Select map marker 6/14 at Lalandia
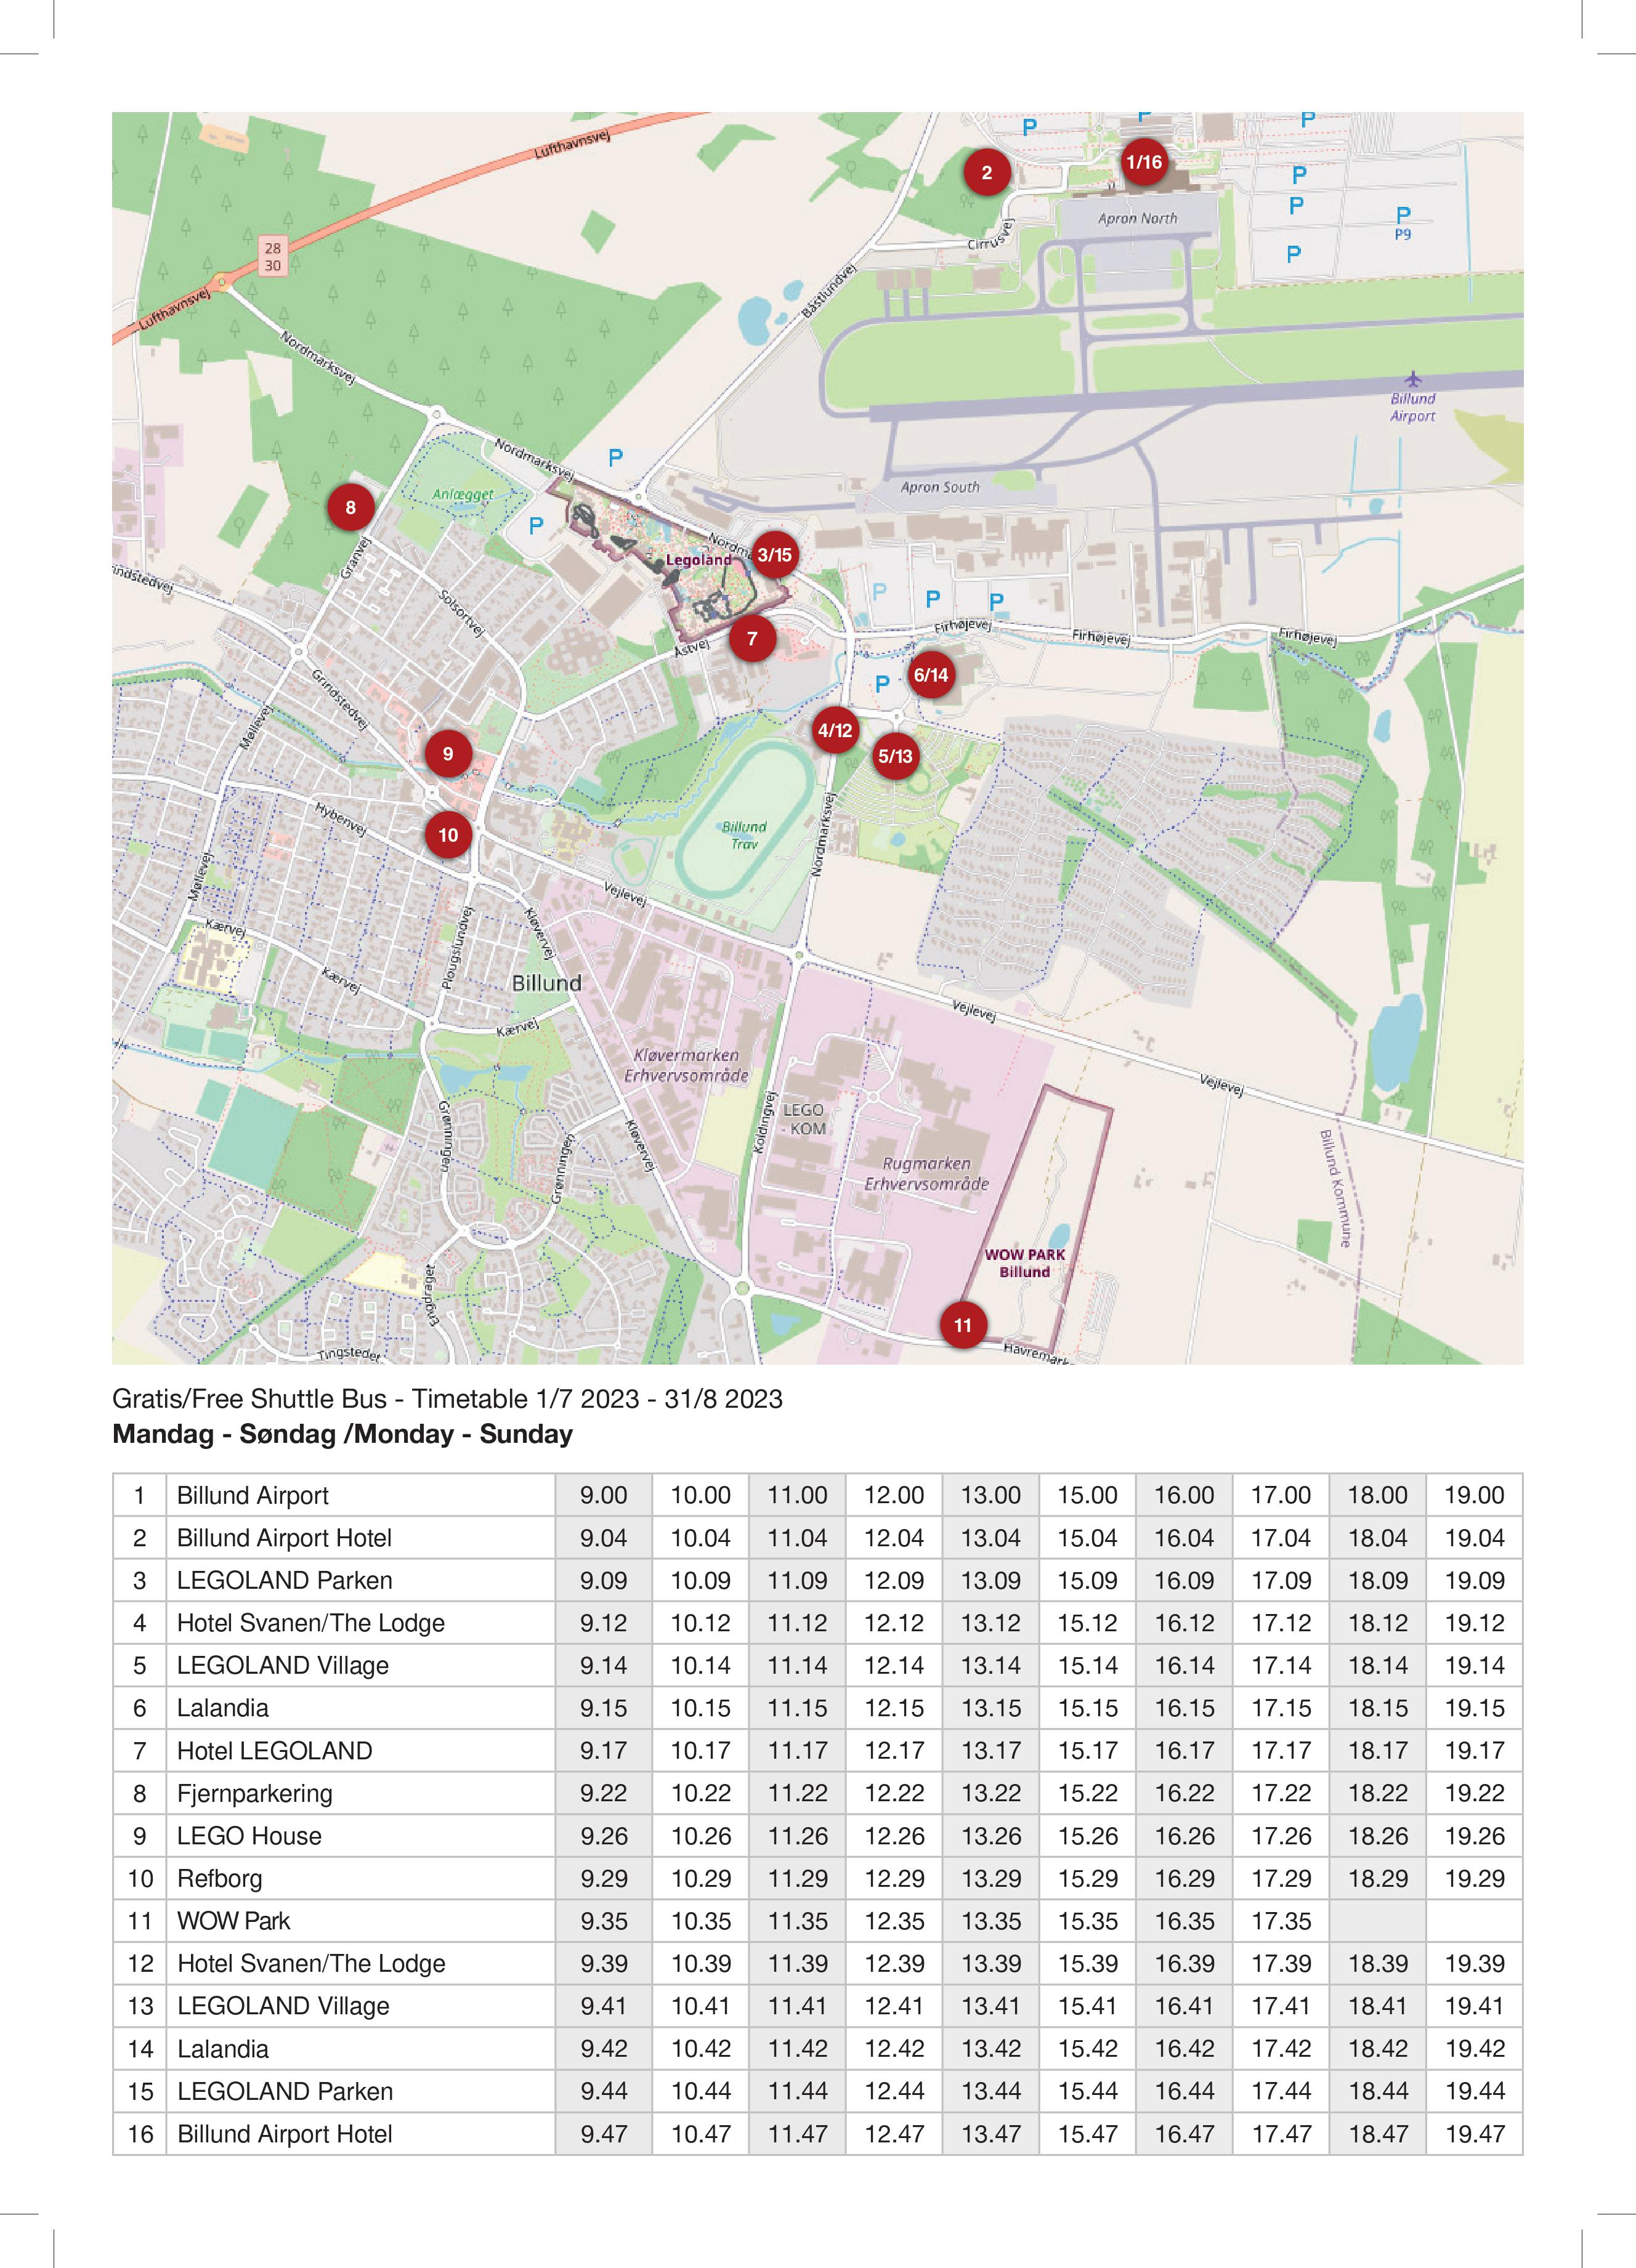 point(931,675)
